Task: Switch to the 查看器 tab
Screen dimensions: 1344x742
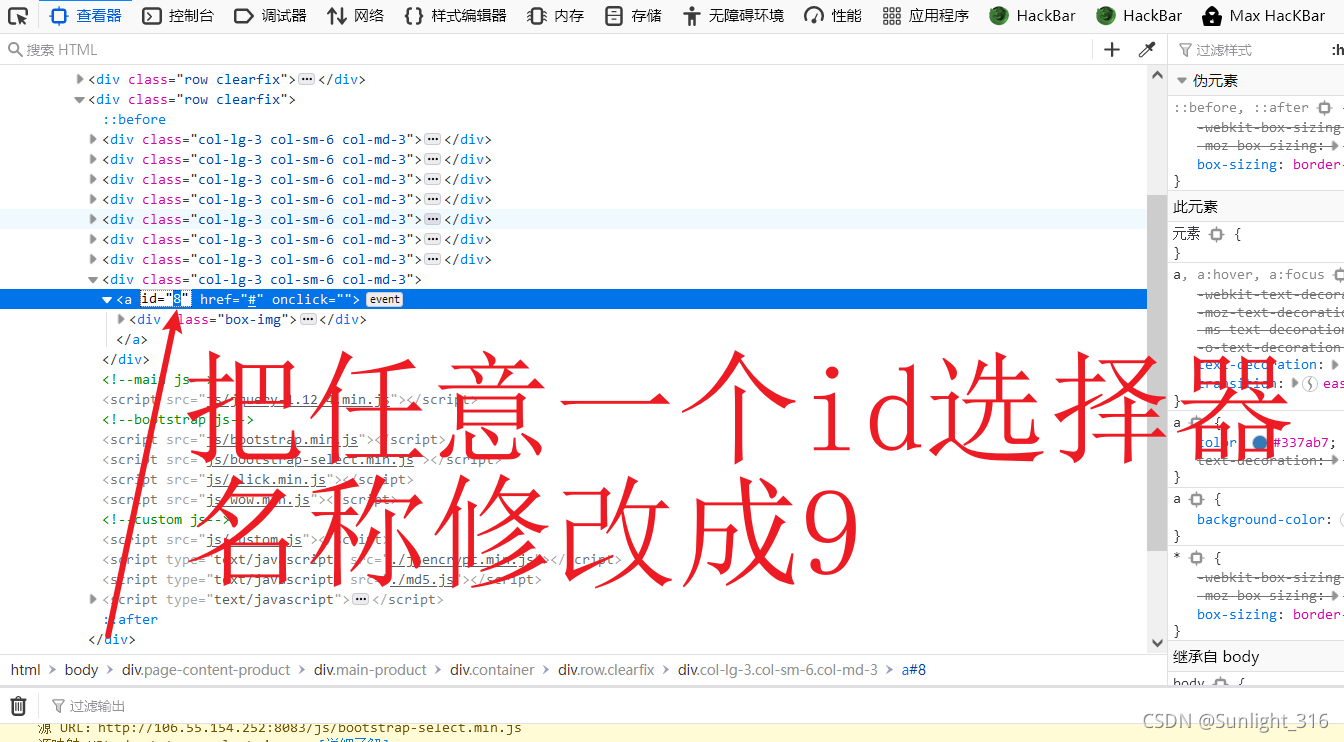Action: [x=85, y=16]
